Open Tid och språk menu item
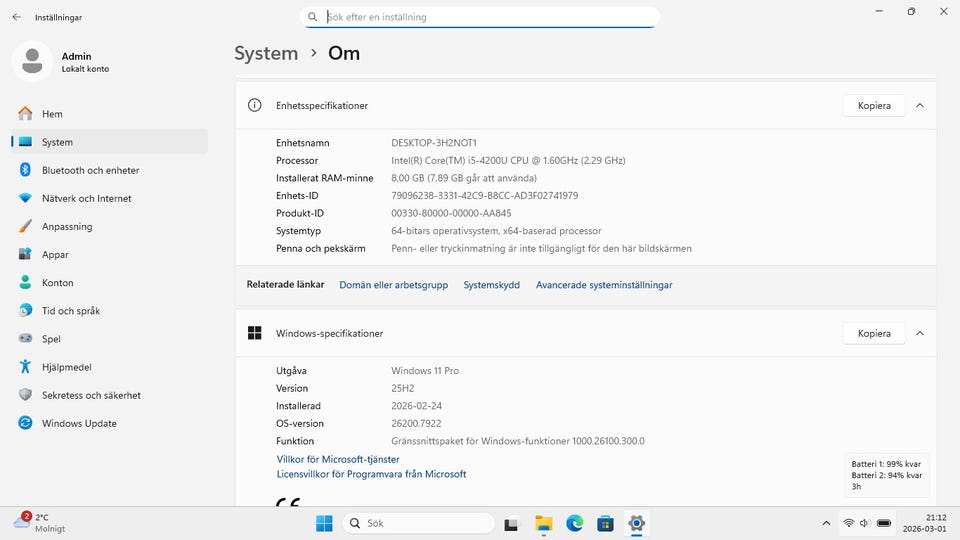The width and height of the screenshot is (960, 540). (x=70, y=311)
